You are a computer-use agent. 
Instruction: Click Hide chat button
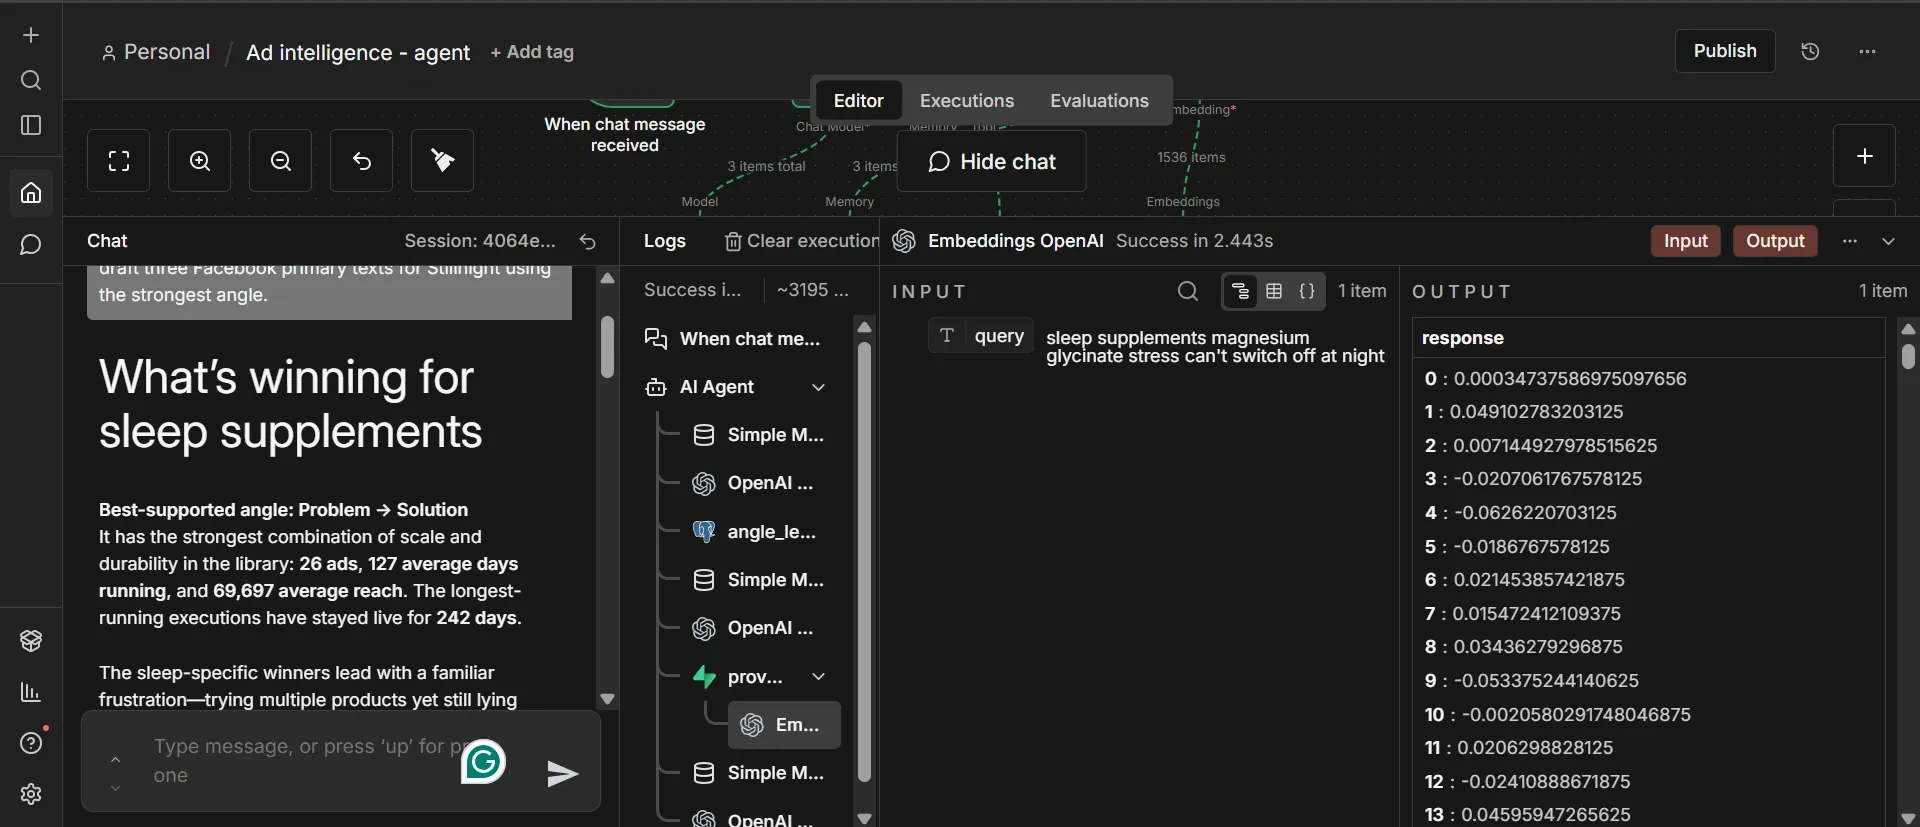tap(992, 162)
